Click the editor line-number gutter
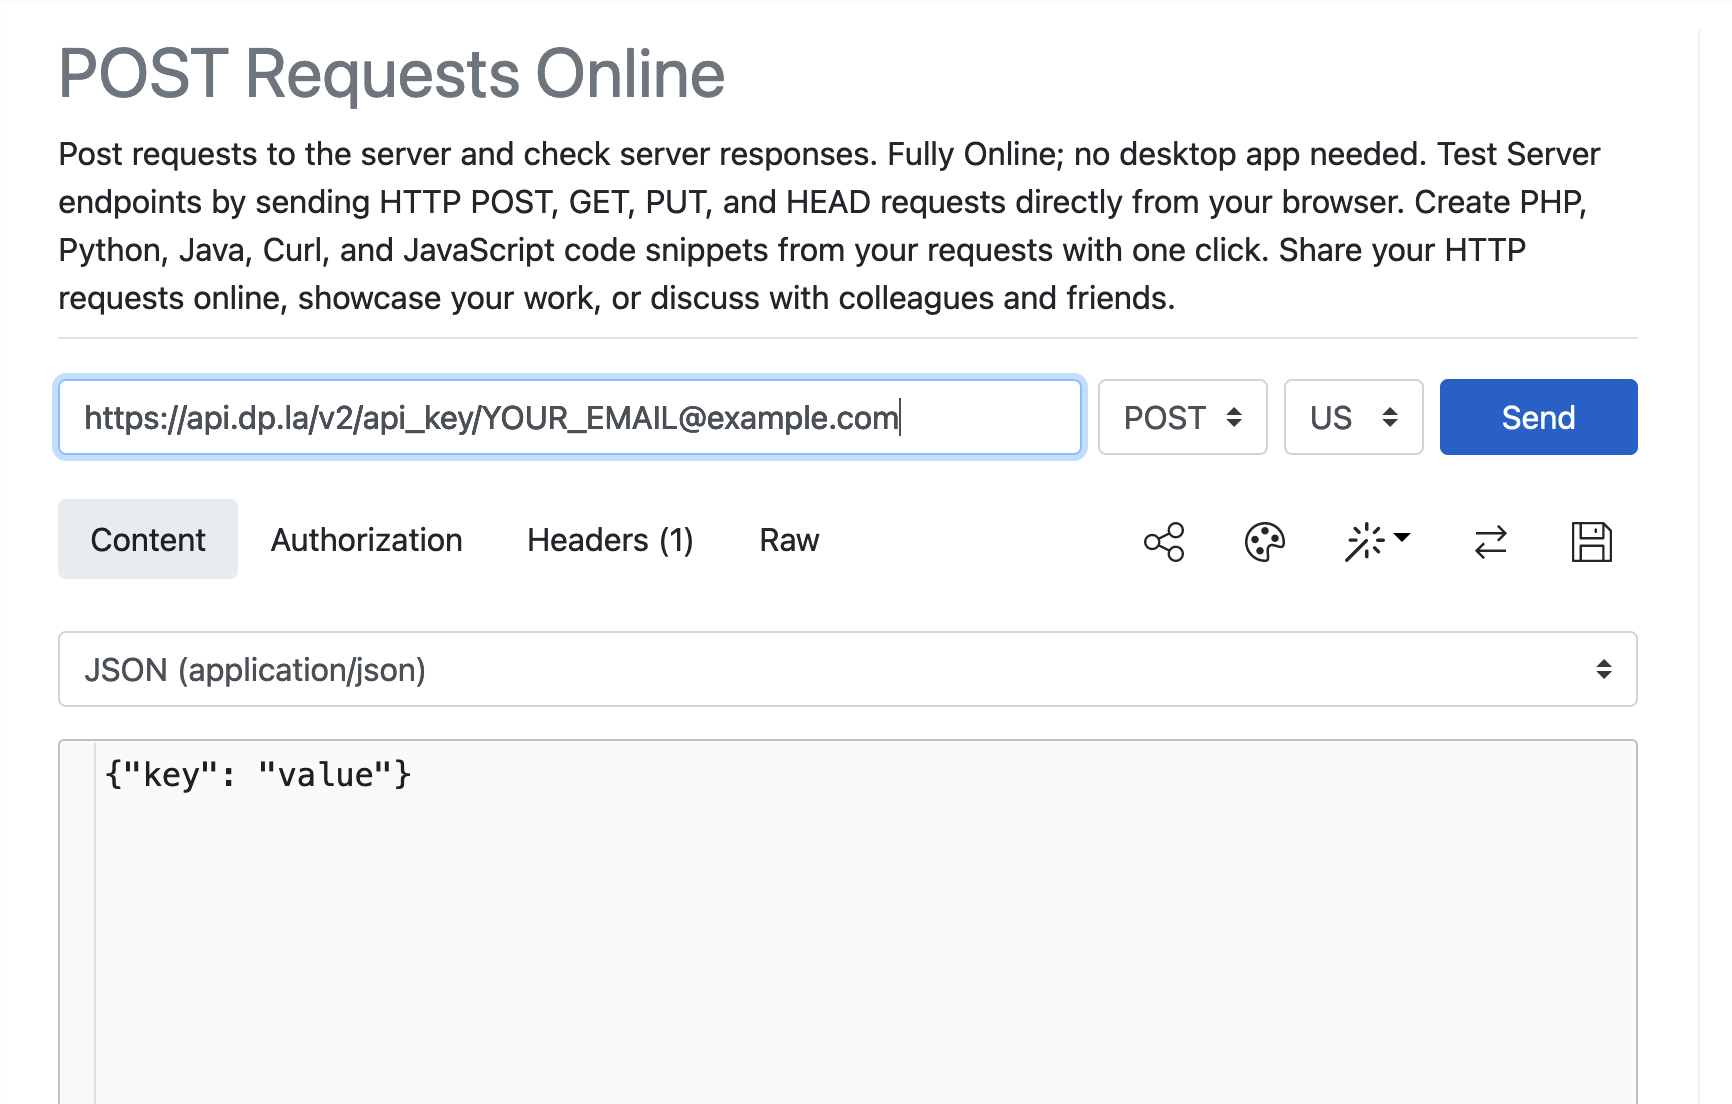Image resolution: width=1732 pixels, height=1104 pixels. pos(77,922)
